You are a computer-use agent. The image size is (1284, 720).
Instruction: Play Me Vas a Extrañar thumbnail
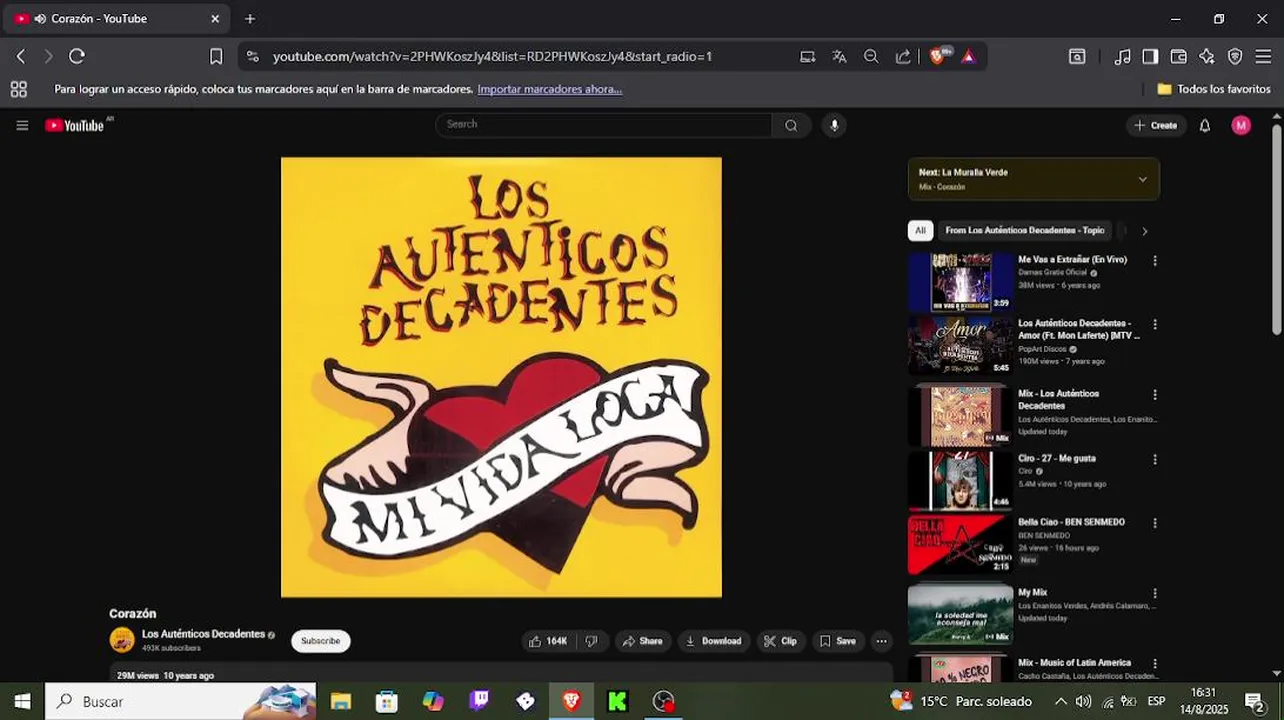point(960,282)
